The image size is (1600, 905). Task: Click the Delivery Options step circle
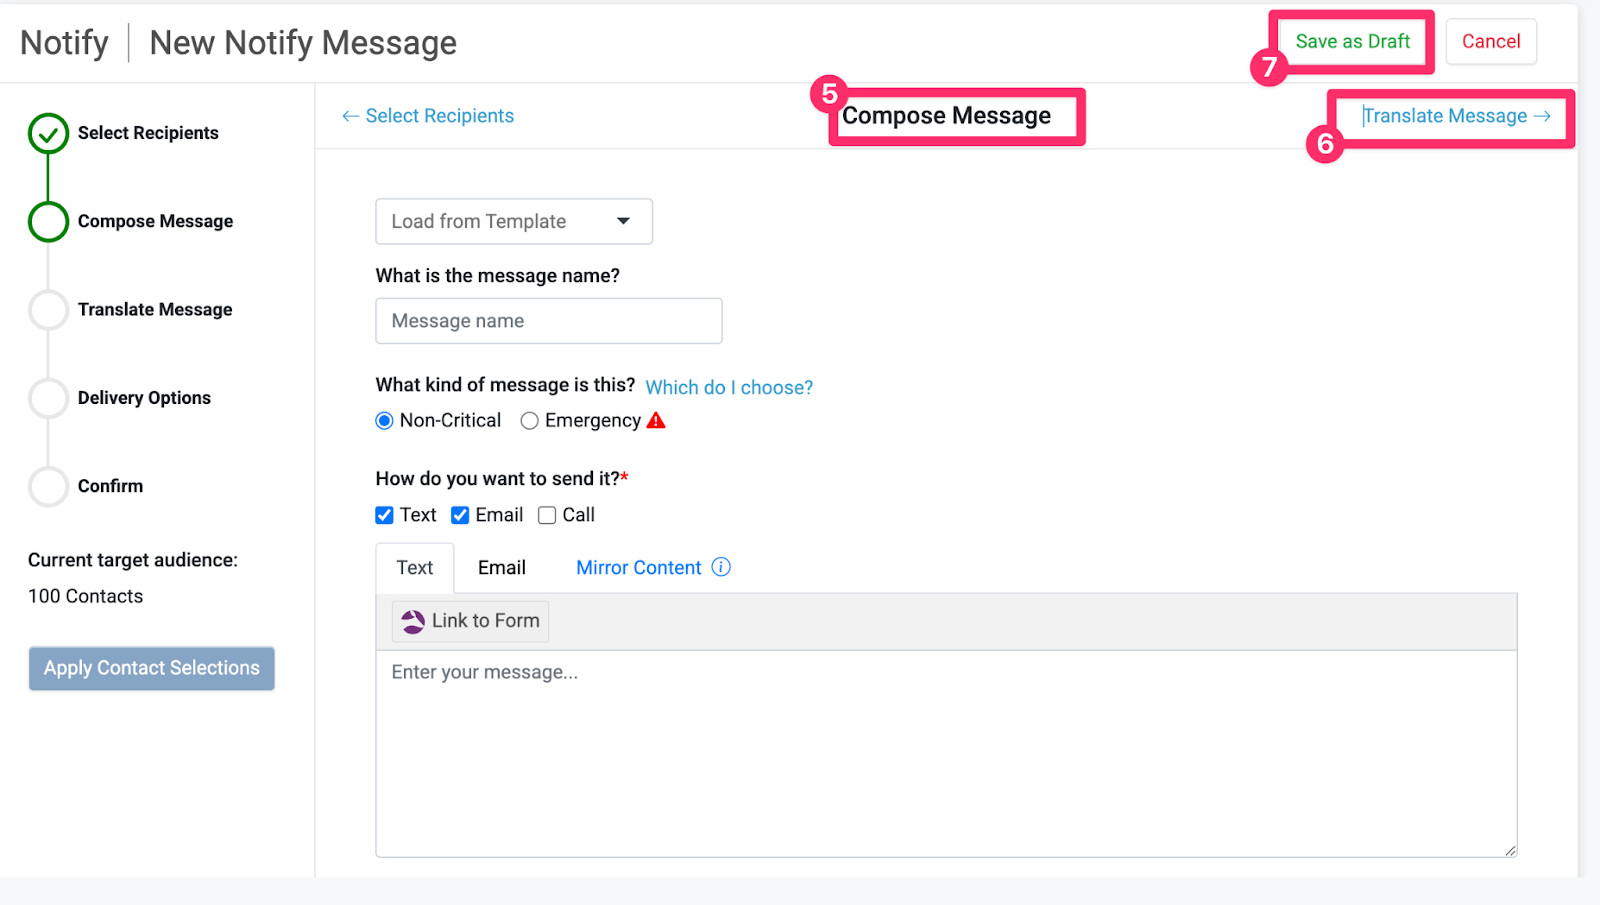(48, 398)
